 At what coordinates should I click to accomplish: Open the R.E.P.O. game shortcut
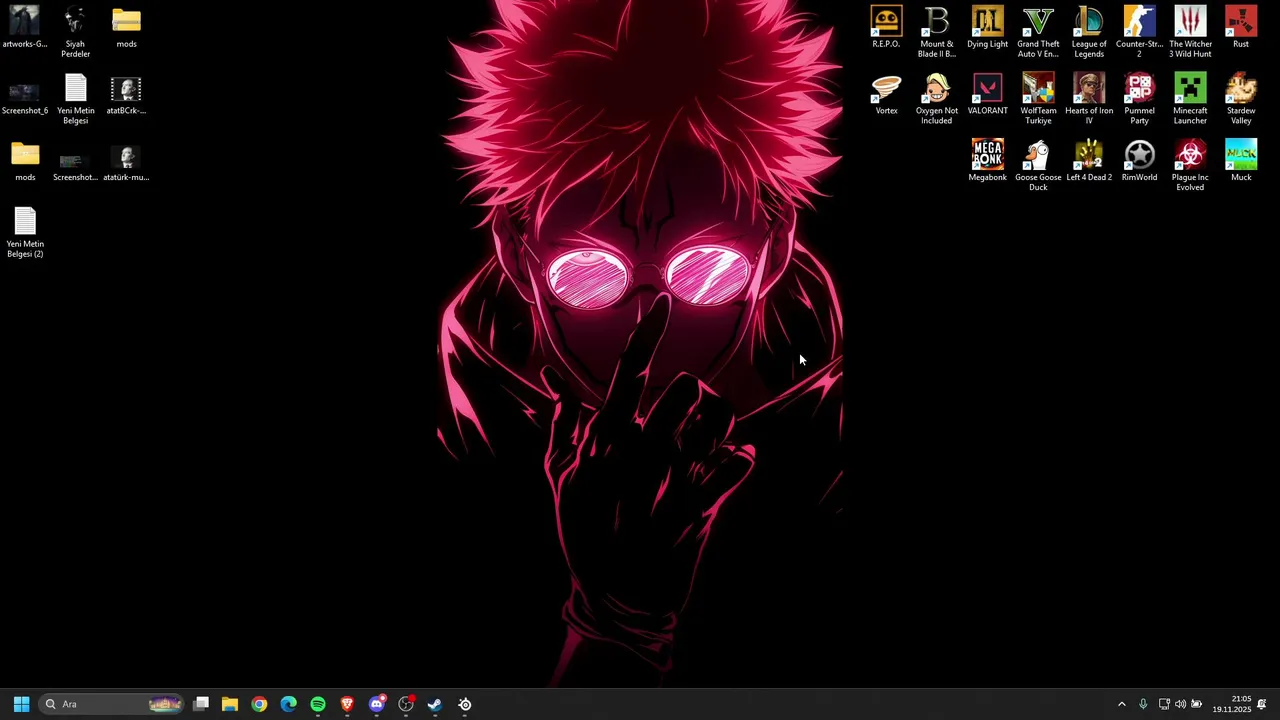coord(886,28)
